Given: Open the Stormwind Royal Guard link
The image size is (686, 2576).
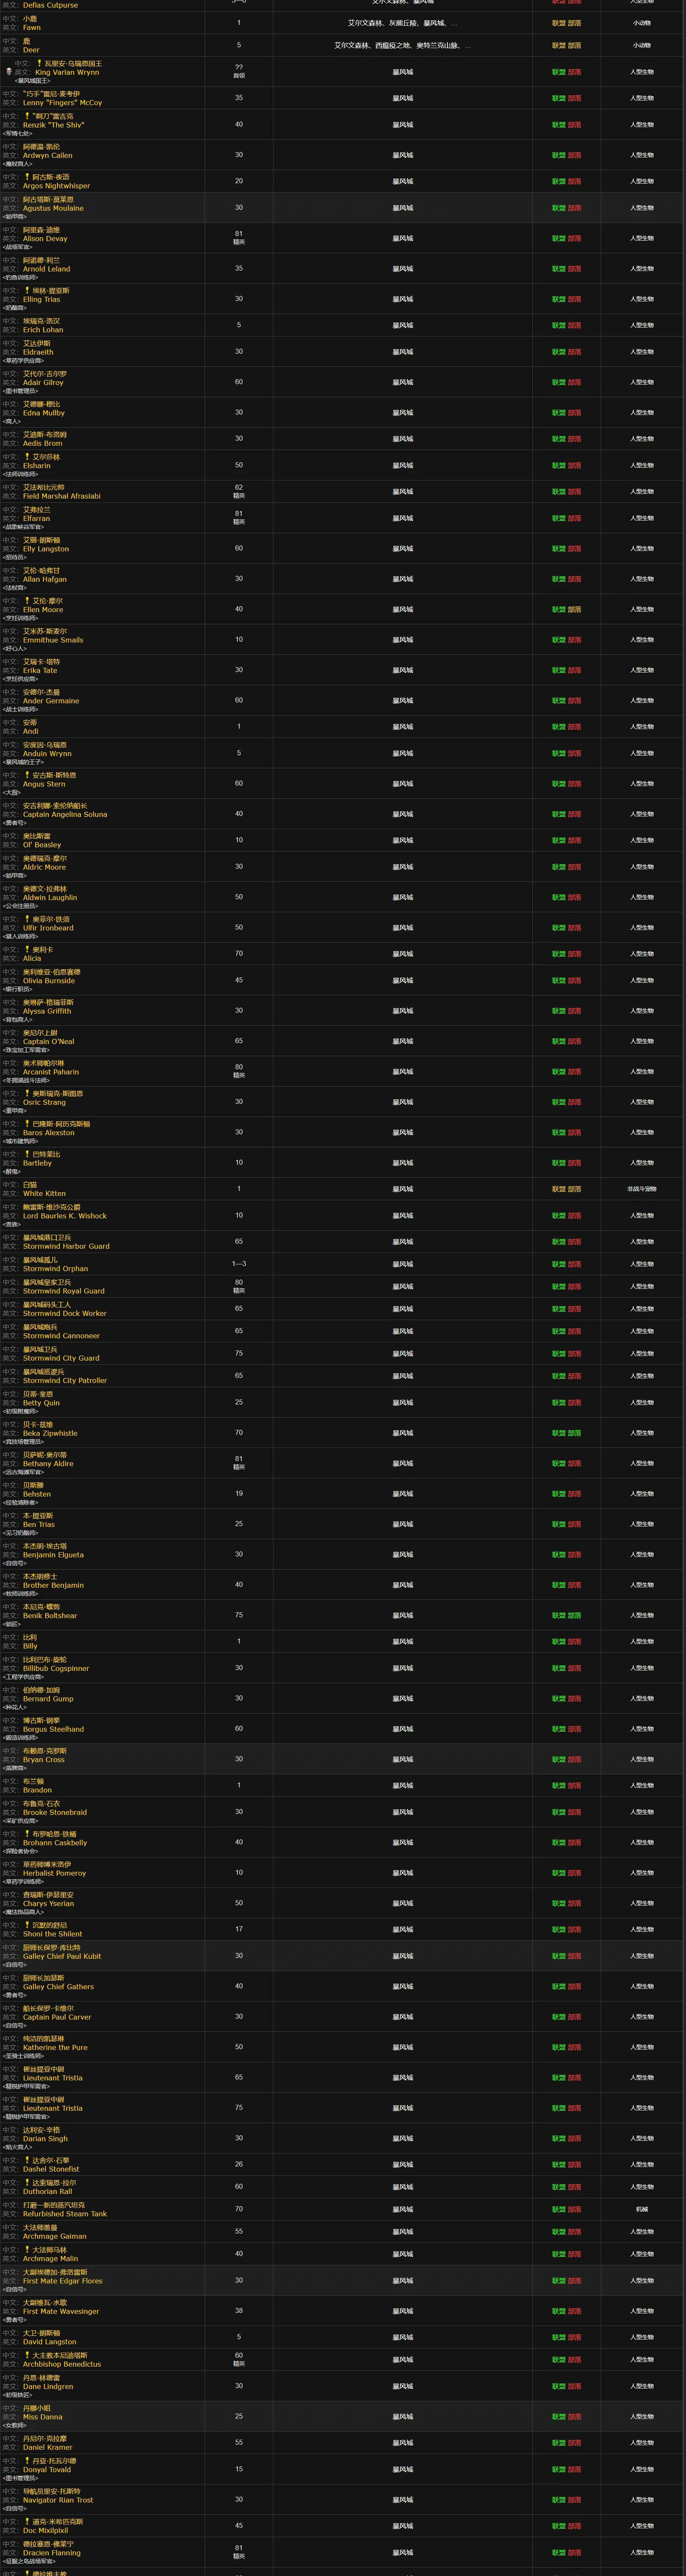Looking at the screenshot, I should (64, 1290).
